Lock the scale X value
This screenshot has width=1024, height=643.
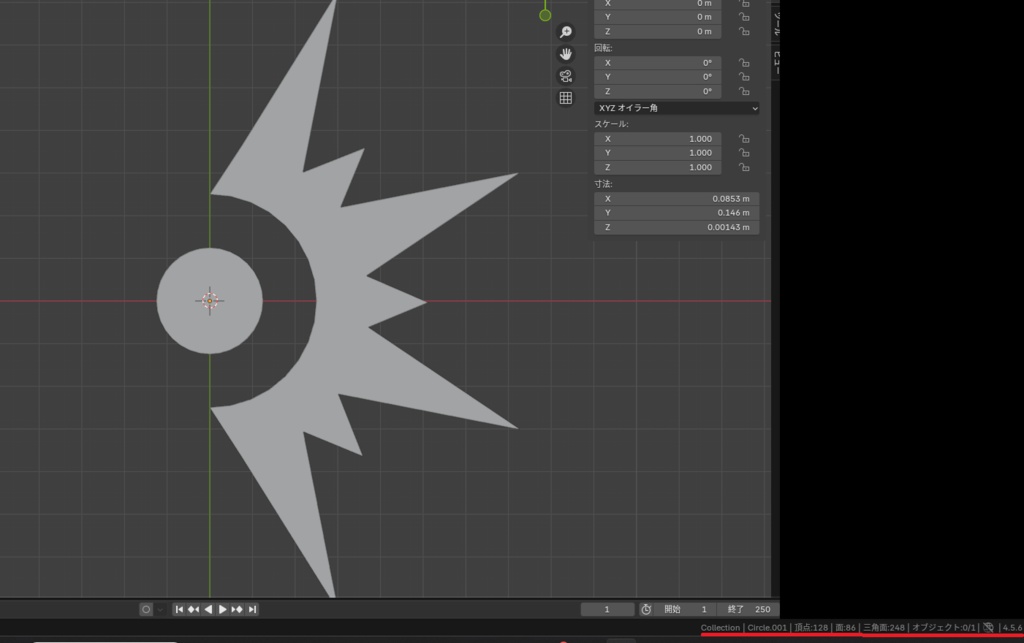744,138
